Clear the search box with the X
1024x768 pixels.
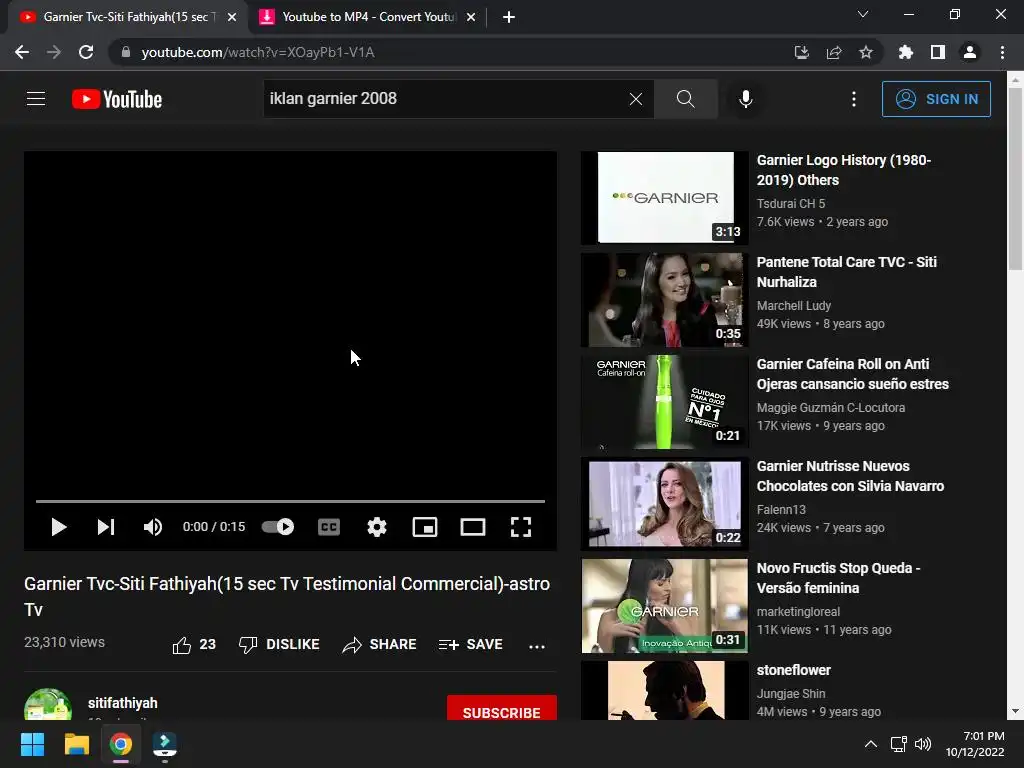point(635,99)
